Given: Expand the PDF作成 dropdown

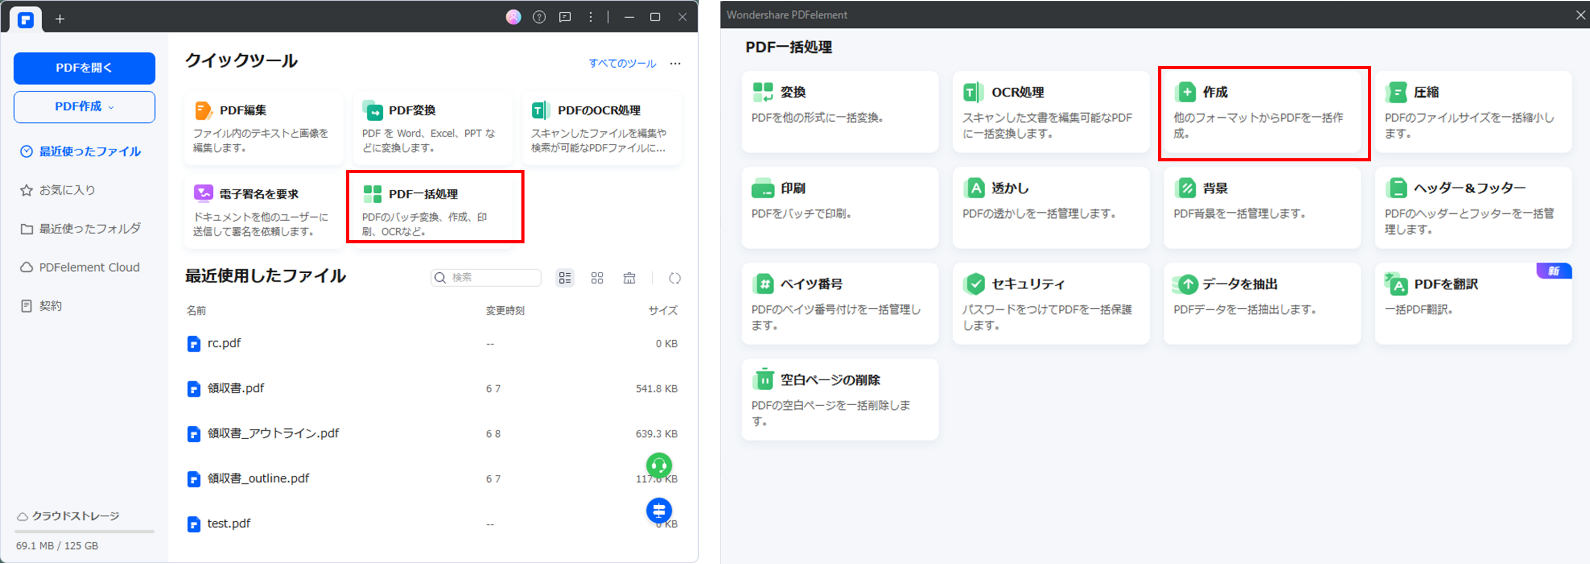Looking at the screenshot, I should coord(84,107).
